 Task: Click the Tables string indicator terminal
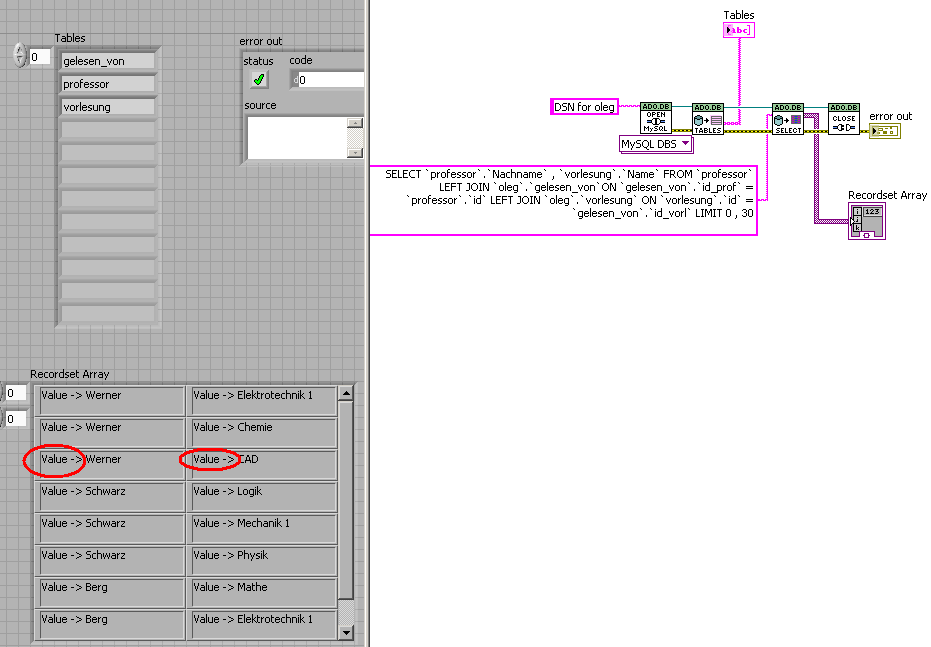pyautogui.click(x=739, y=30)
